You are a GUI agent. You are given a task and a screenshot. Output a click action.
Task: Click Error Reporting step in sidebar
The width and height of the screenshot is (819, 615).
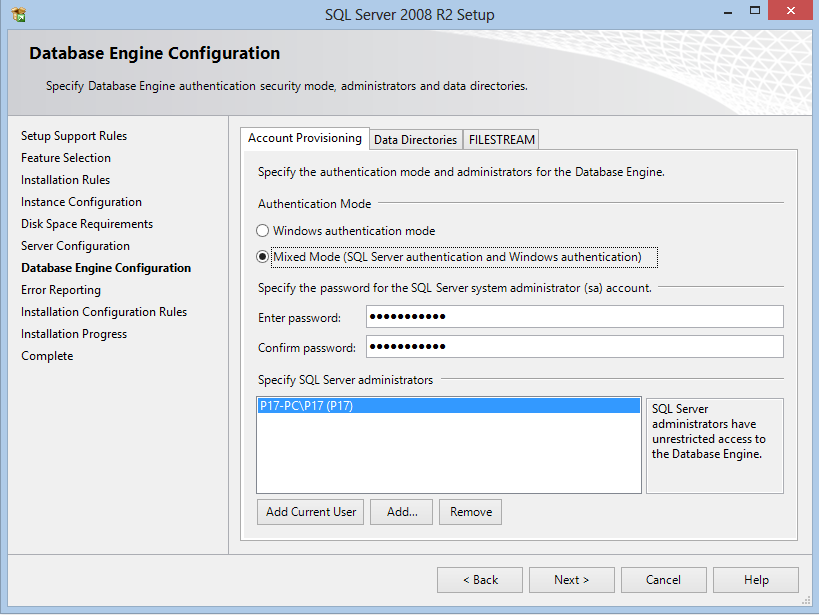point(61,289)
